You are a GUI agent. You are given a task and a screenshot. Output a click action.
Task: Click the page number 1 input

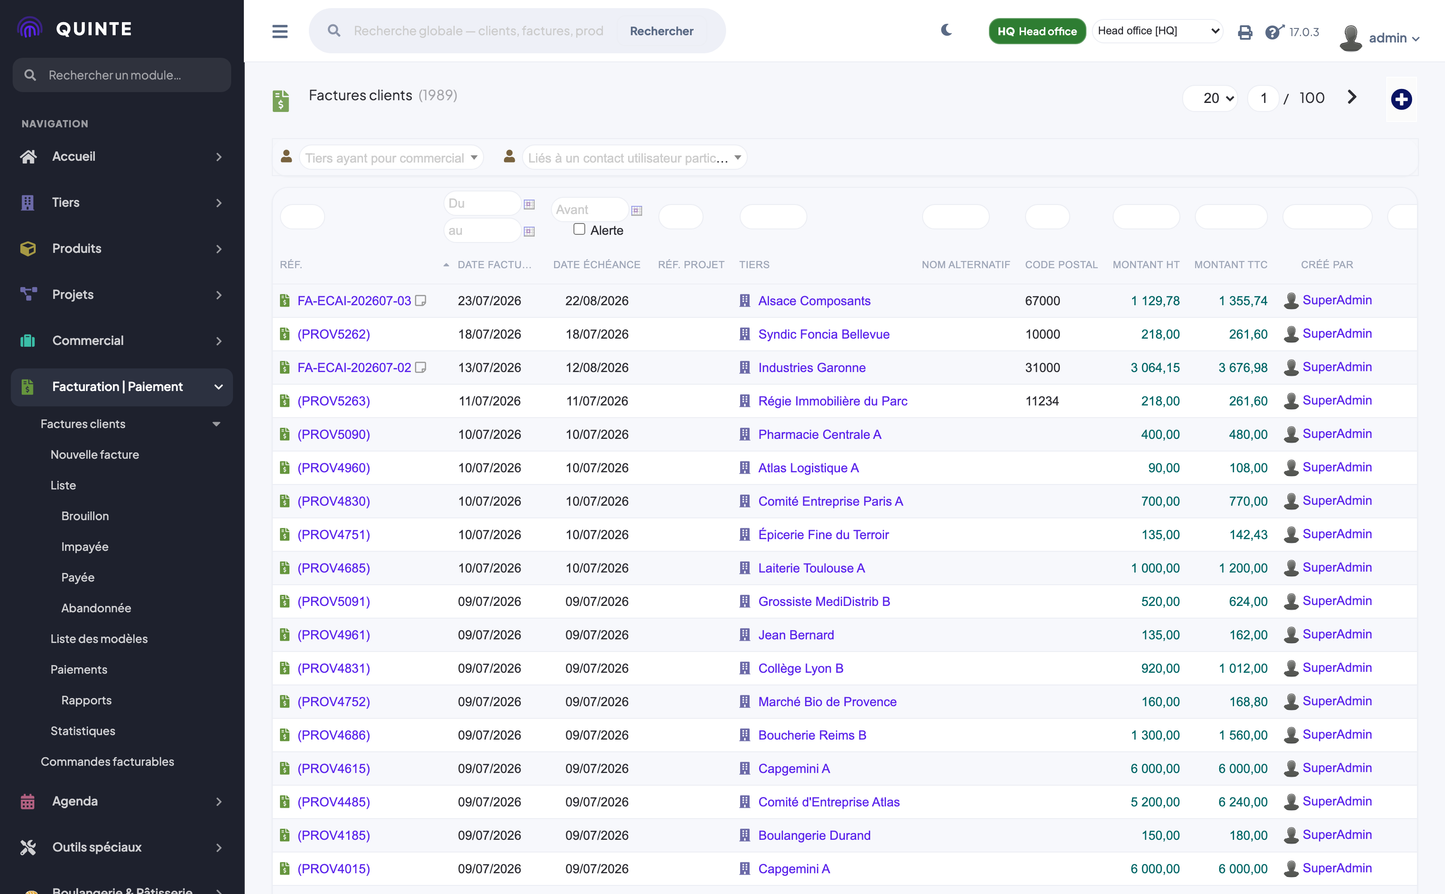point(1264,98)
